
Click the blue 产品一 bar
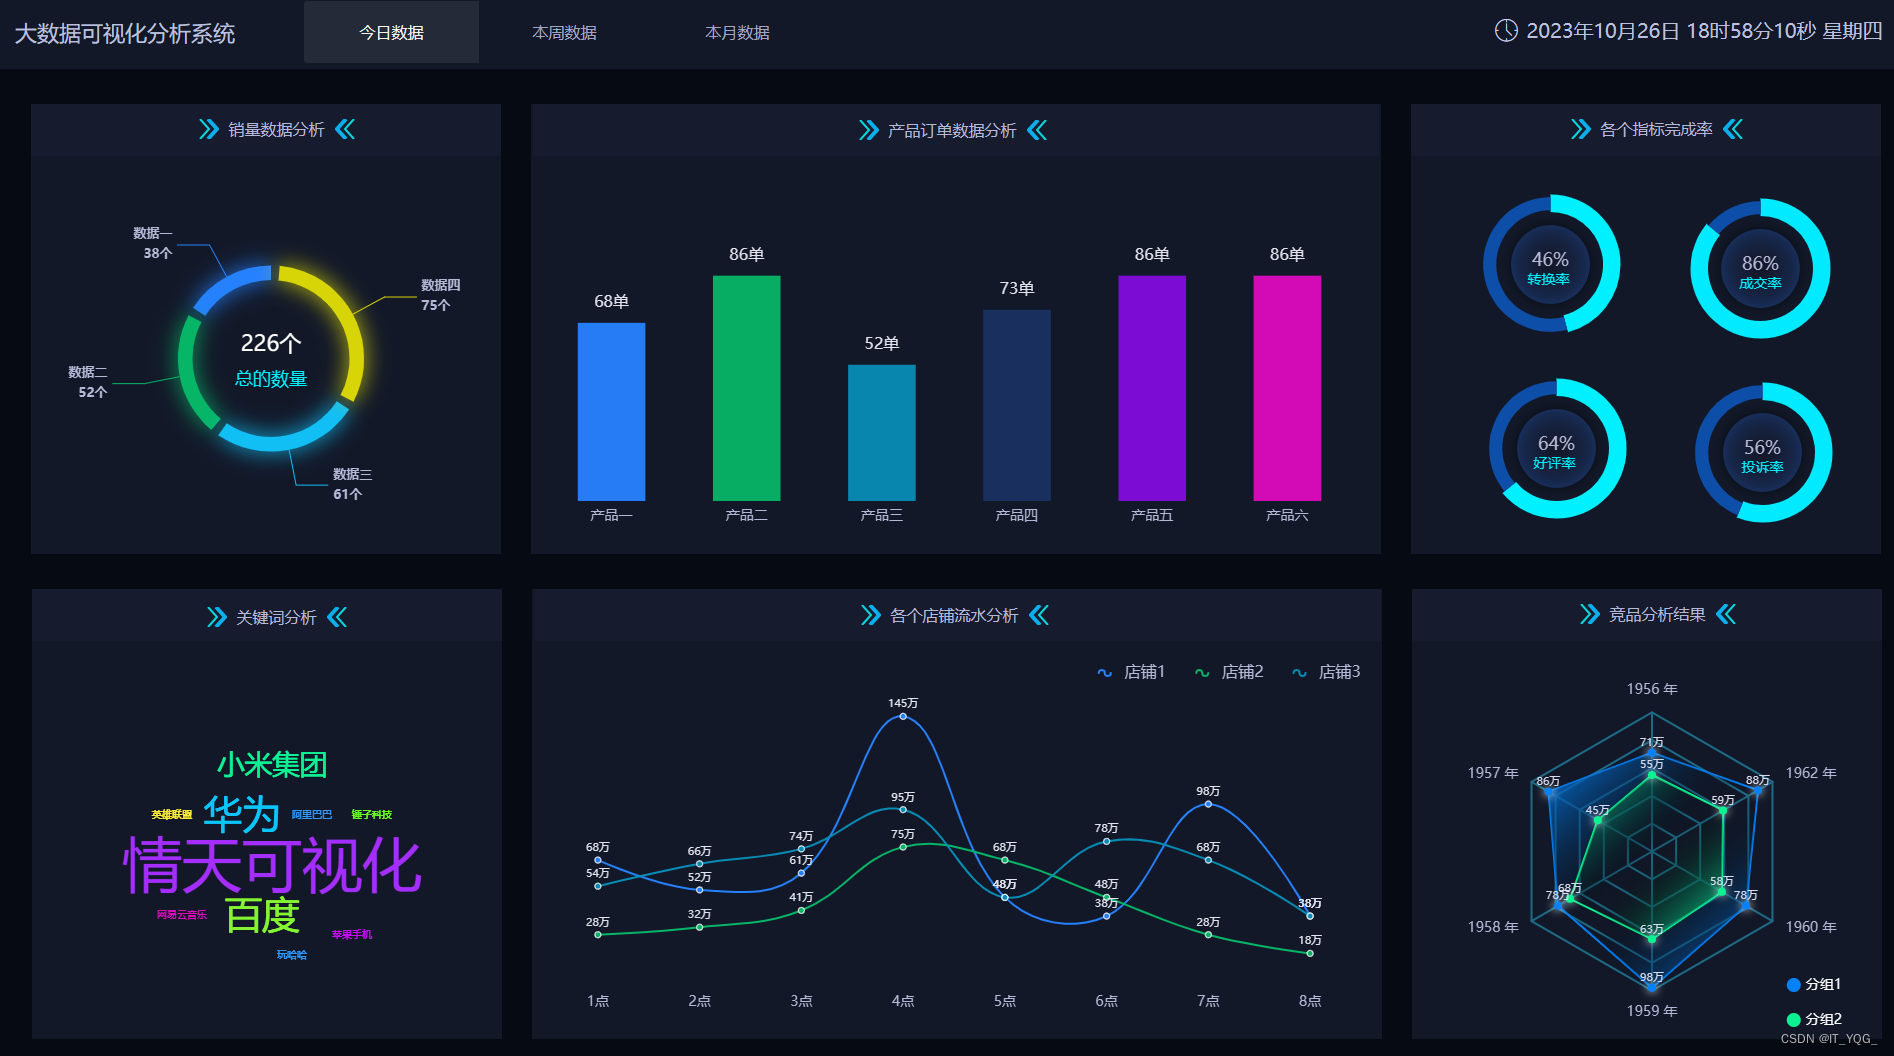tap(611, 412)
